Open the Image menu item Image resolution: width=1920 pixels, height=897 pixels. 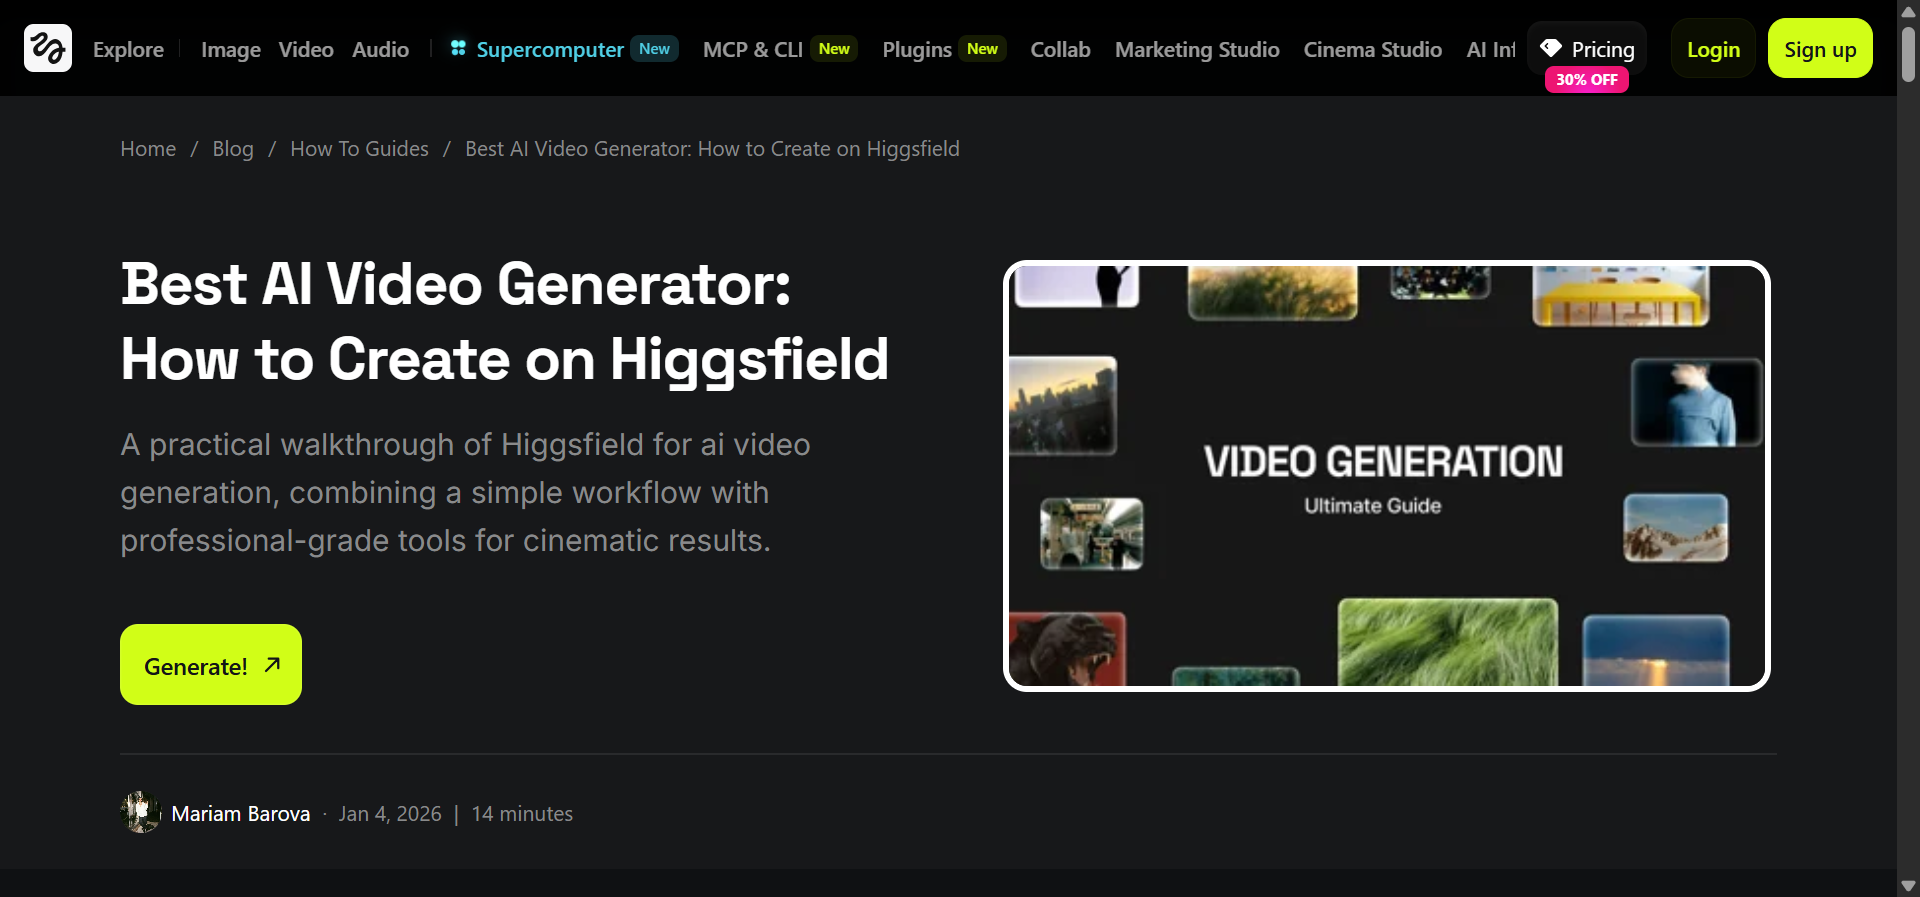231,49
